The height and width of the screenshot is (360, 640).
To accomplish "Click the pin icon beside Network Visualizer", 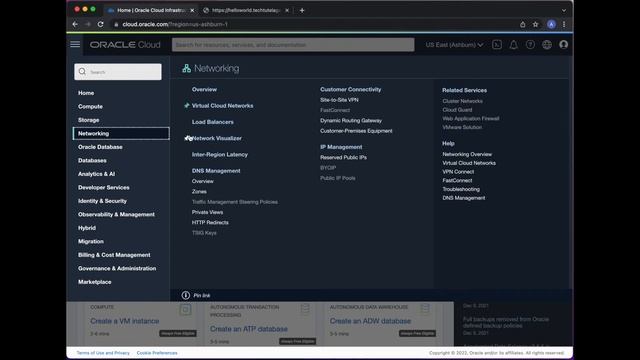I will coord(187,138).
